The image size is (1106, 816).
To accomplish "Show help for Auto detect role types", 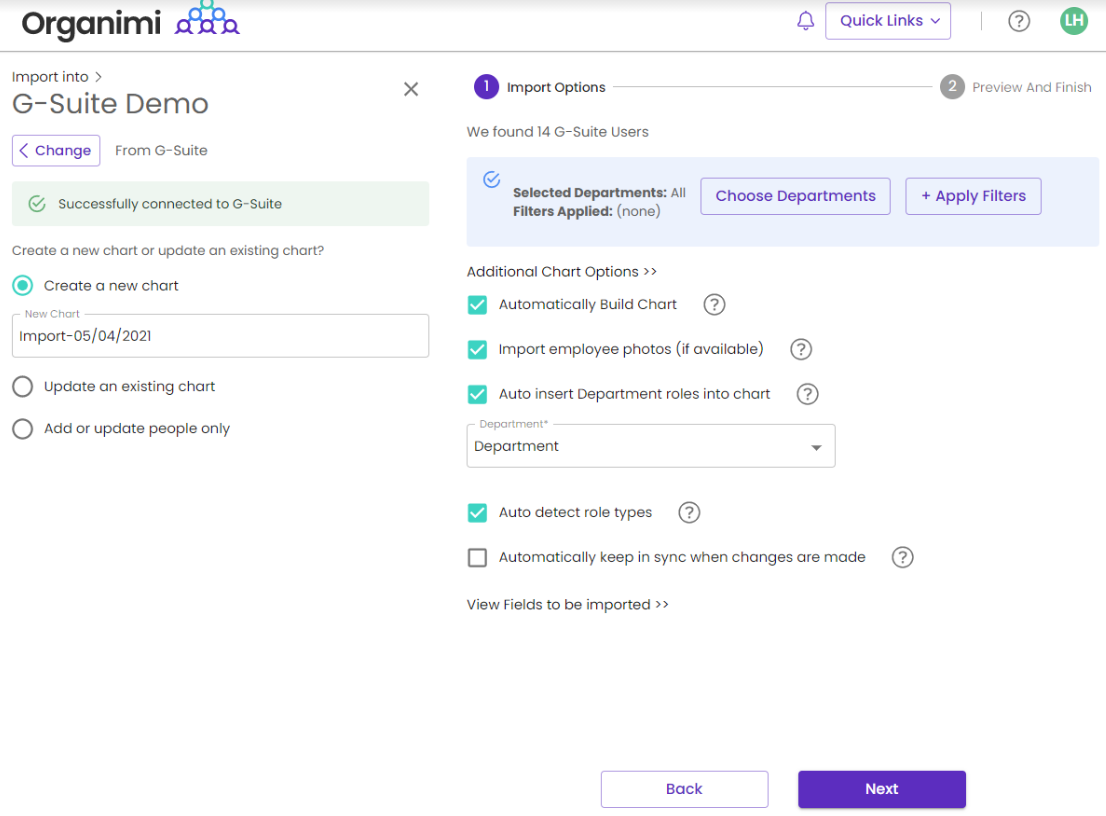I will click(689, 513).
